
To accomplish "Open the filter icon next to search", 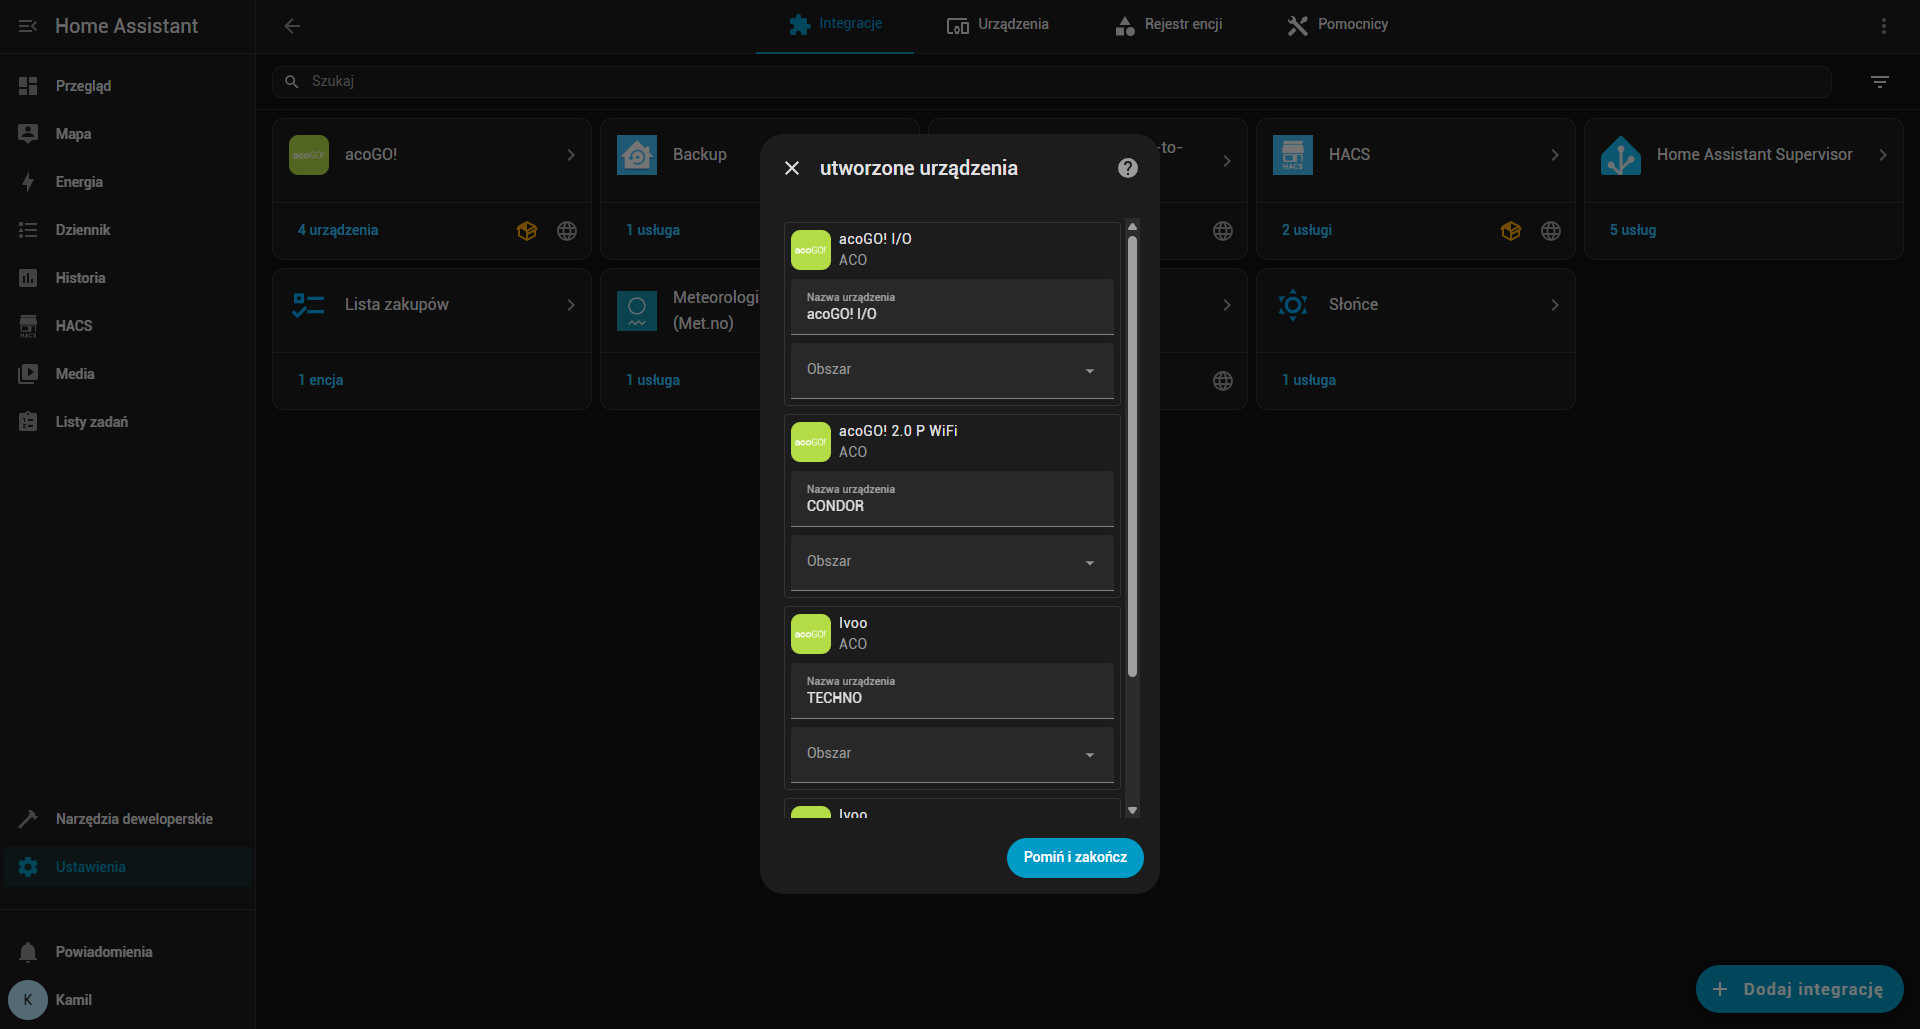I will [1879, 82].
